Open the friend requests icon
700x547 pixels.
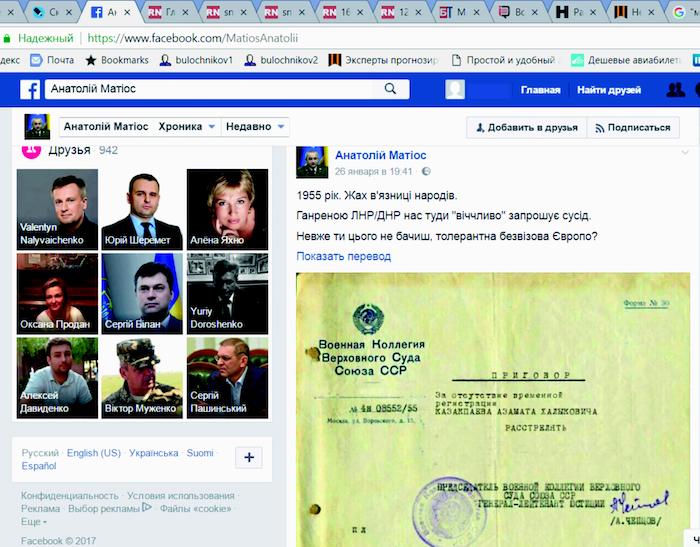coord(676,90)
